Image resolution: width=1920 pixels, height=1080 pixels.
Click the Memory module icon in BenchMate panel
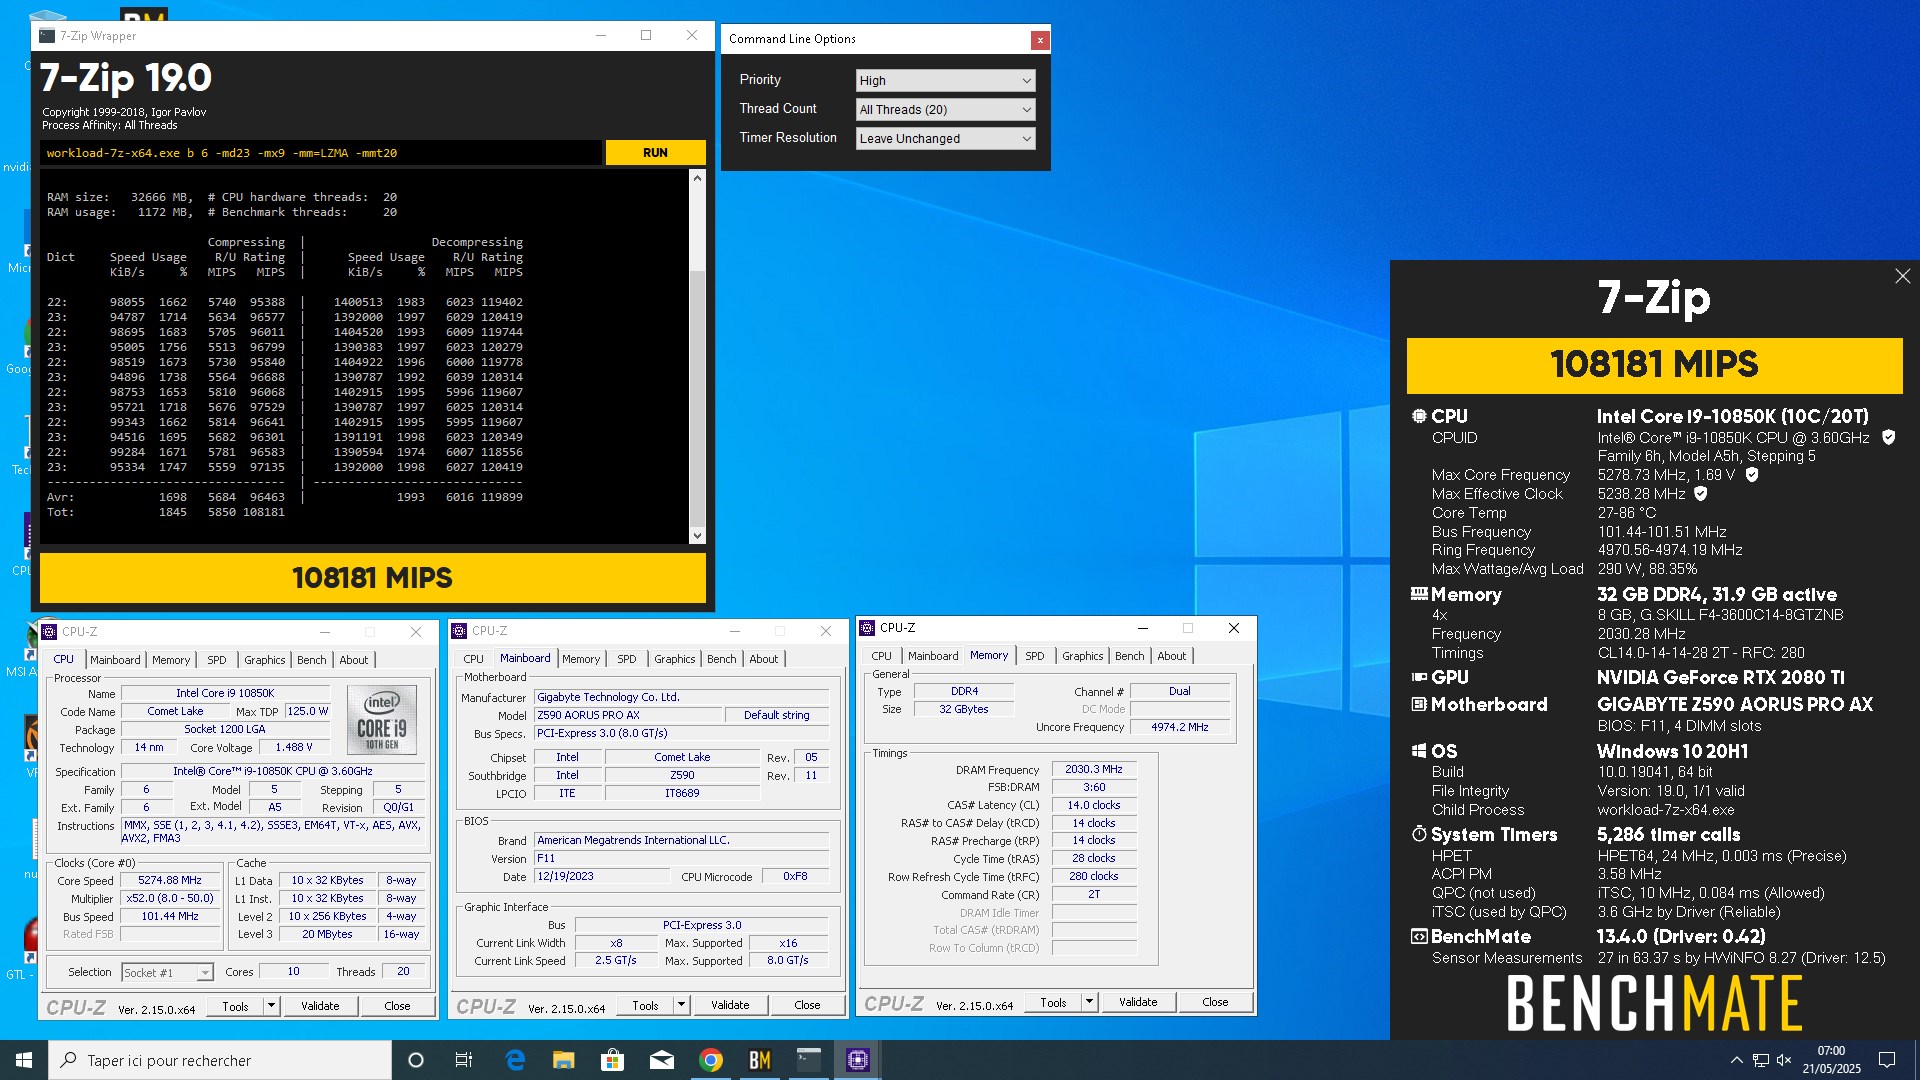click(1418, 594)
